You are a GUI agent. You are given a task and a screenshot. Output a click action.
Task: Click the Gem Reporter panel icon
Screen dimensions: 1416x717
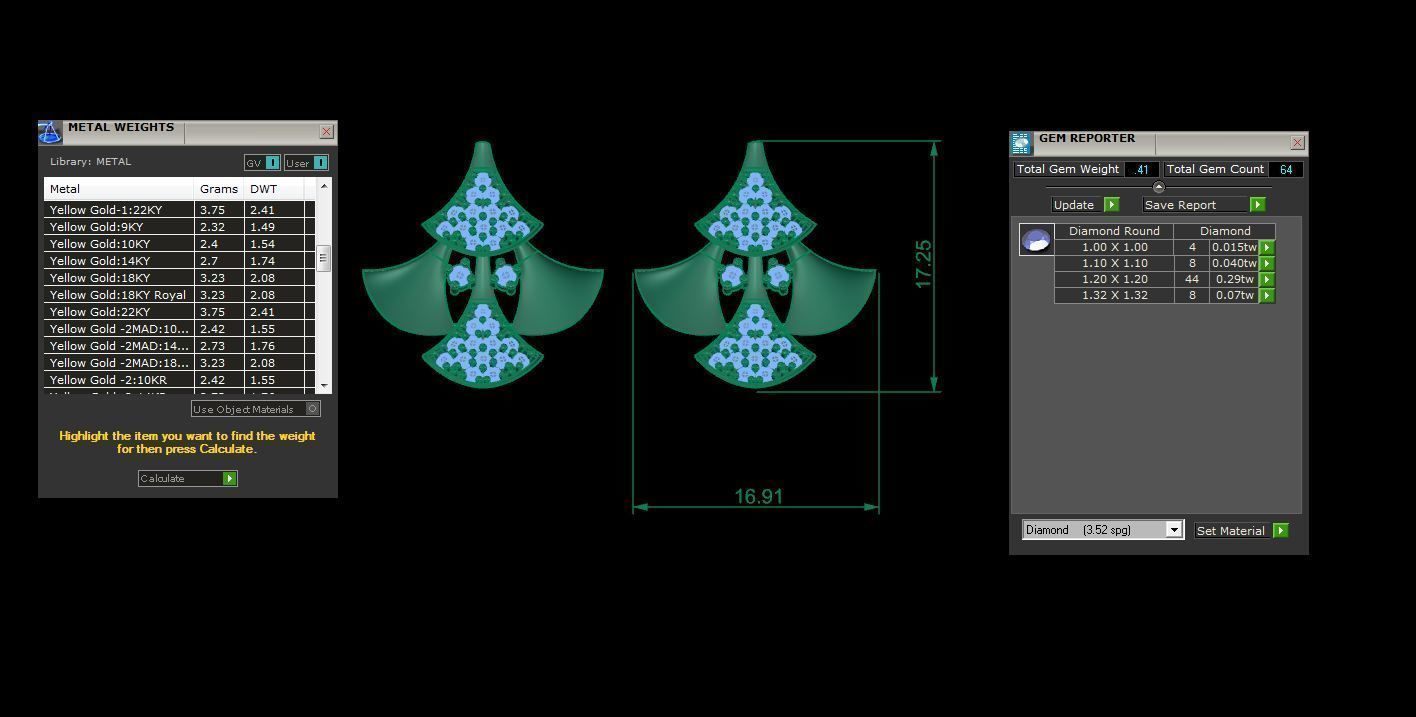click(1021, 143)
